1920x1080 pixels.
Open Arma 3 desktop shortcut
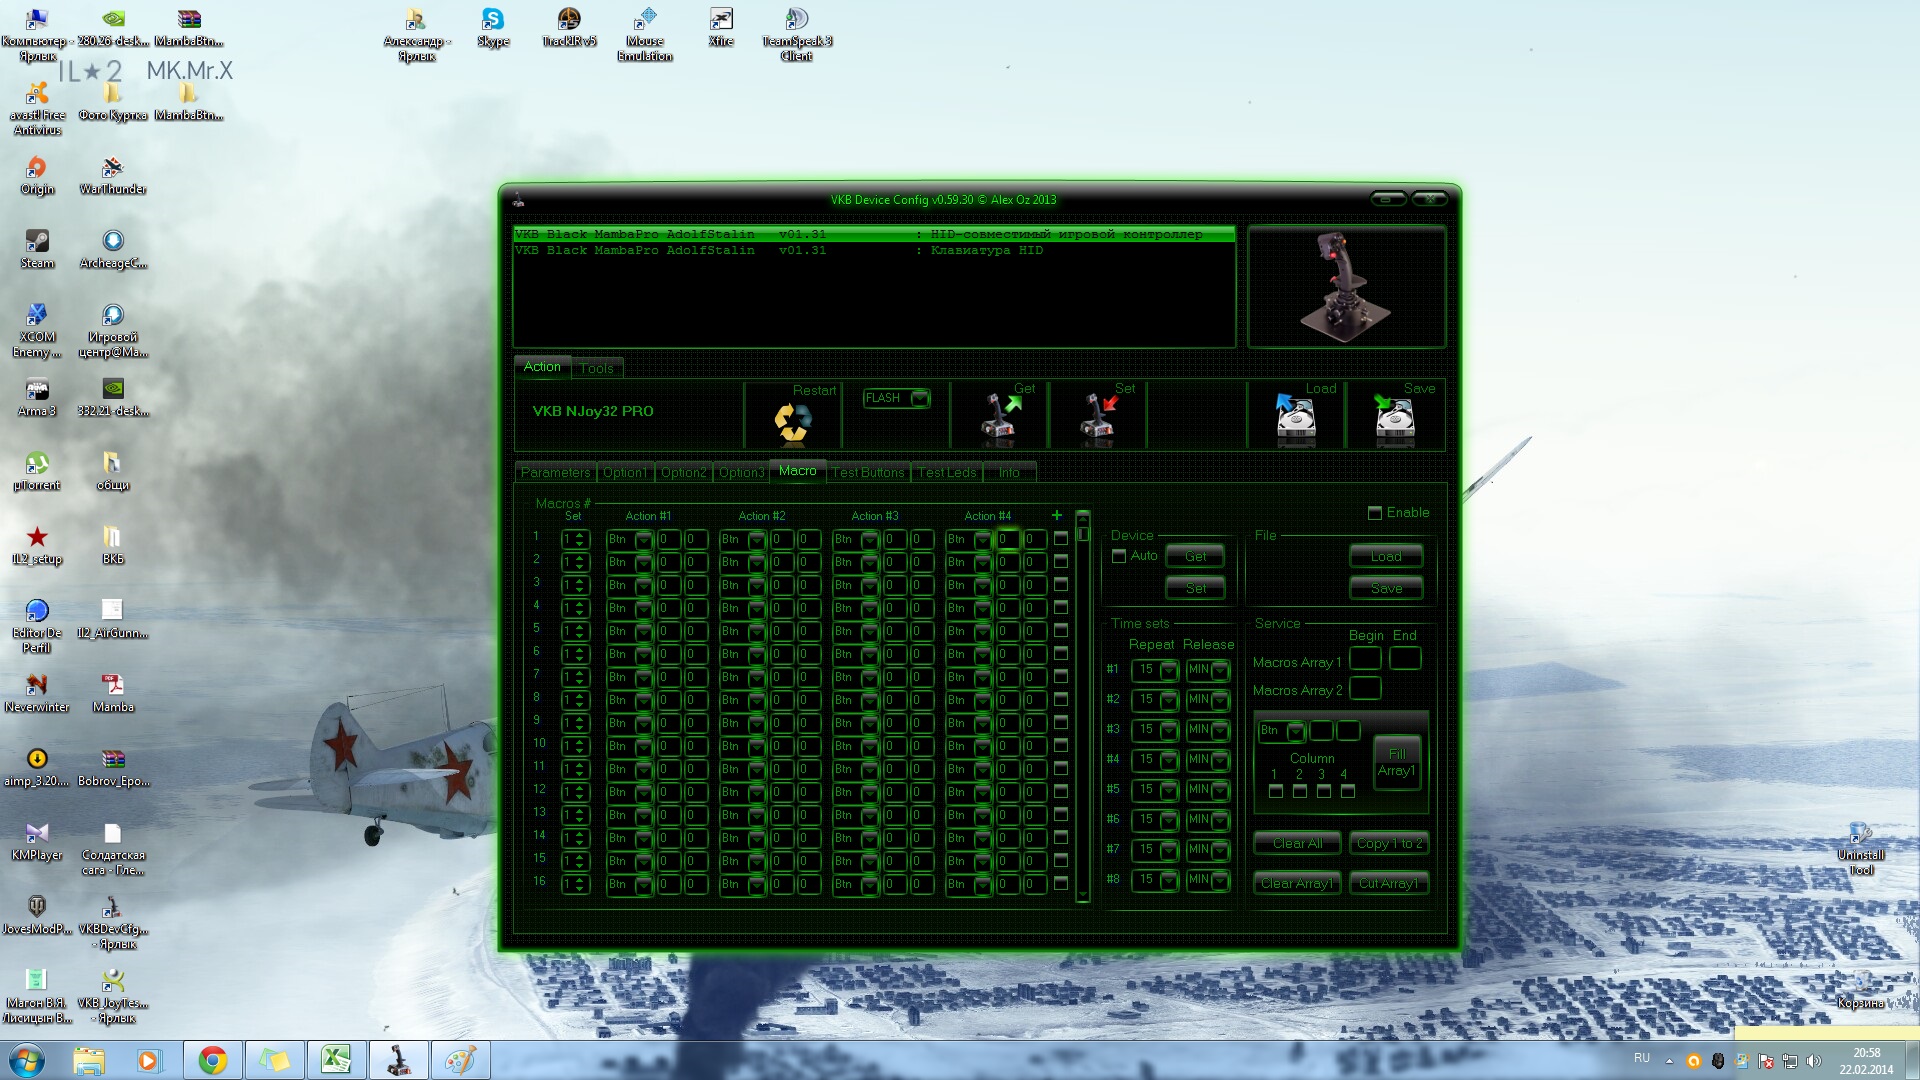[37, 397]
